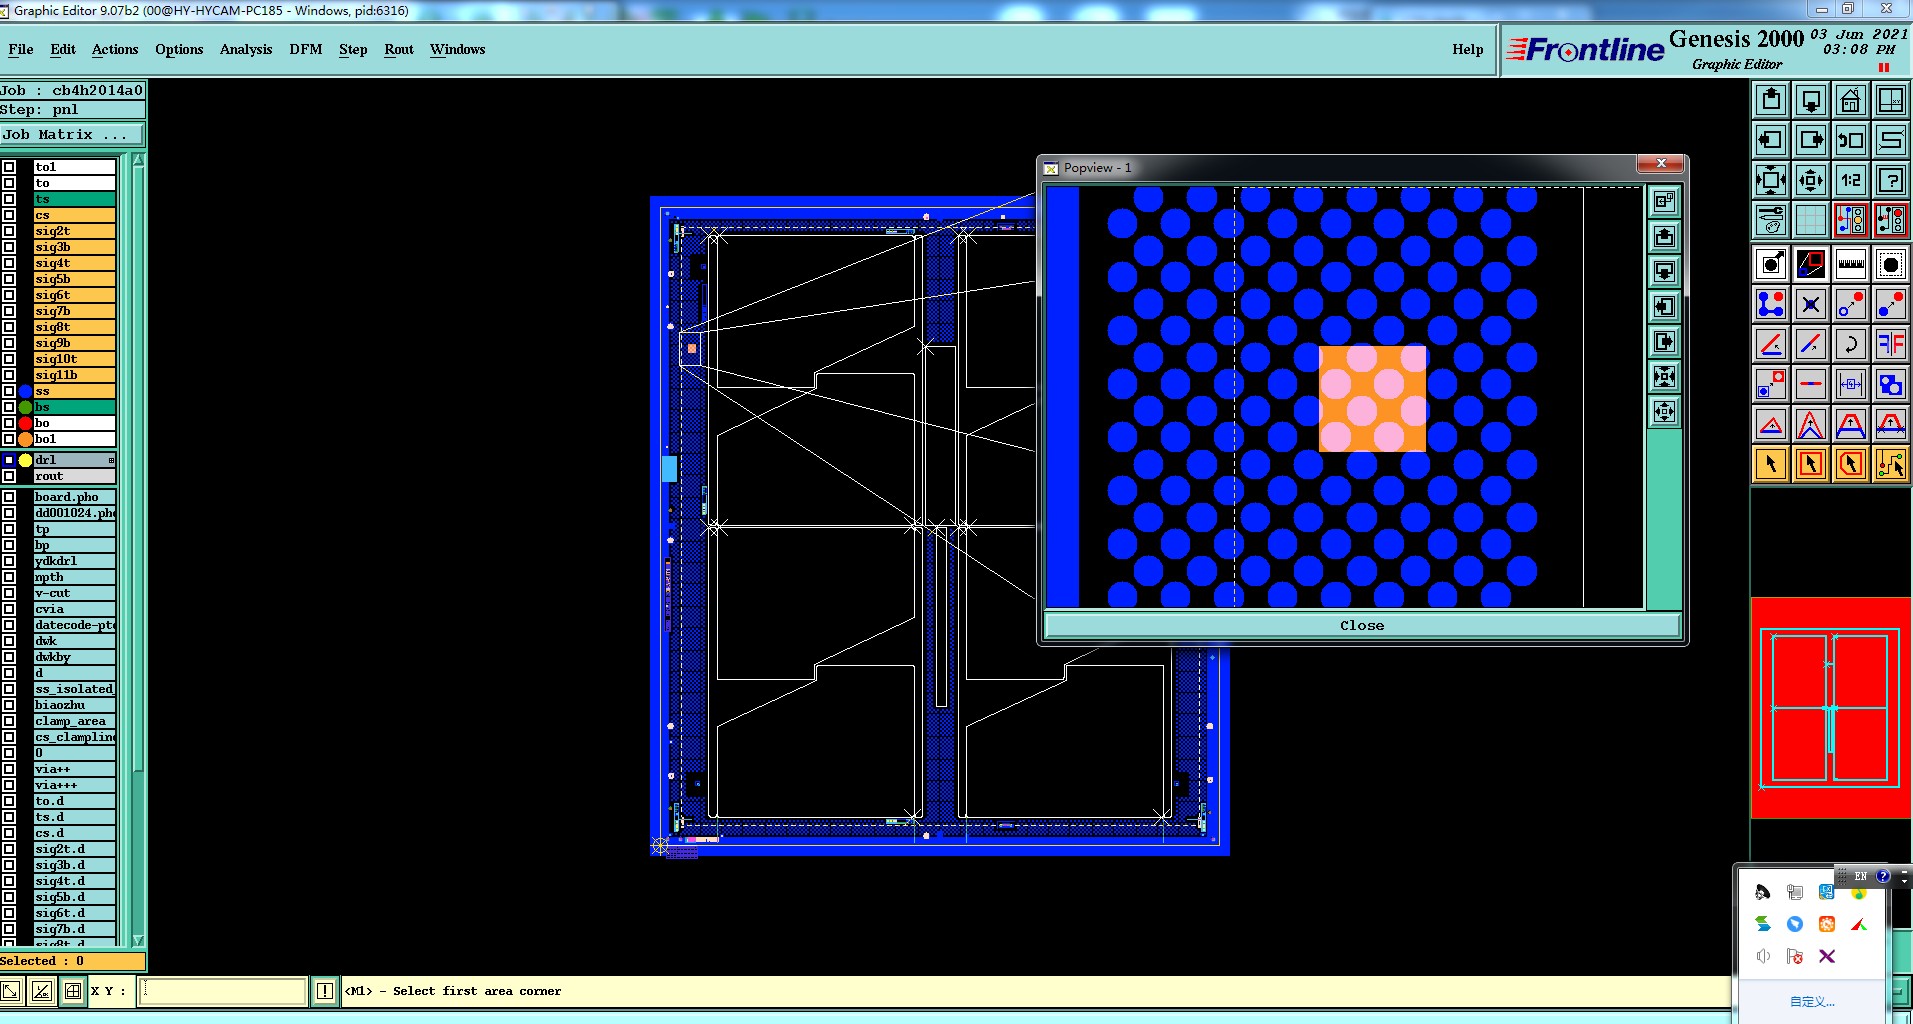Toggle checkbox for layer sig5b

pyautogui.click(x=9, y=279)
